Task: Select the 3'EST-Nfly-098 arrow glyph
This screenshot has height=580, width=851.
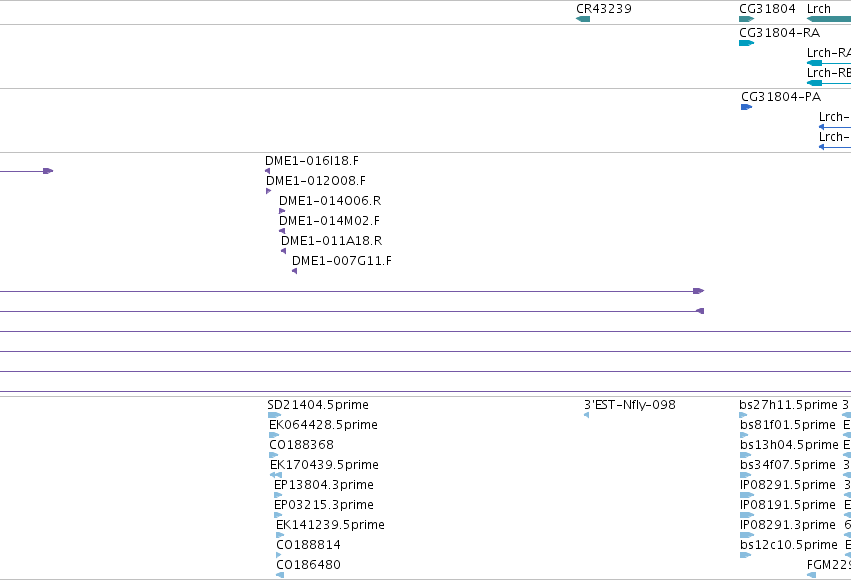Action: (586, 415)
